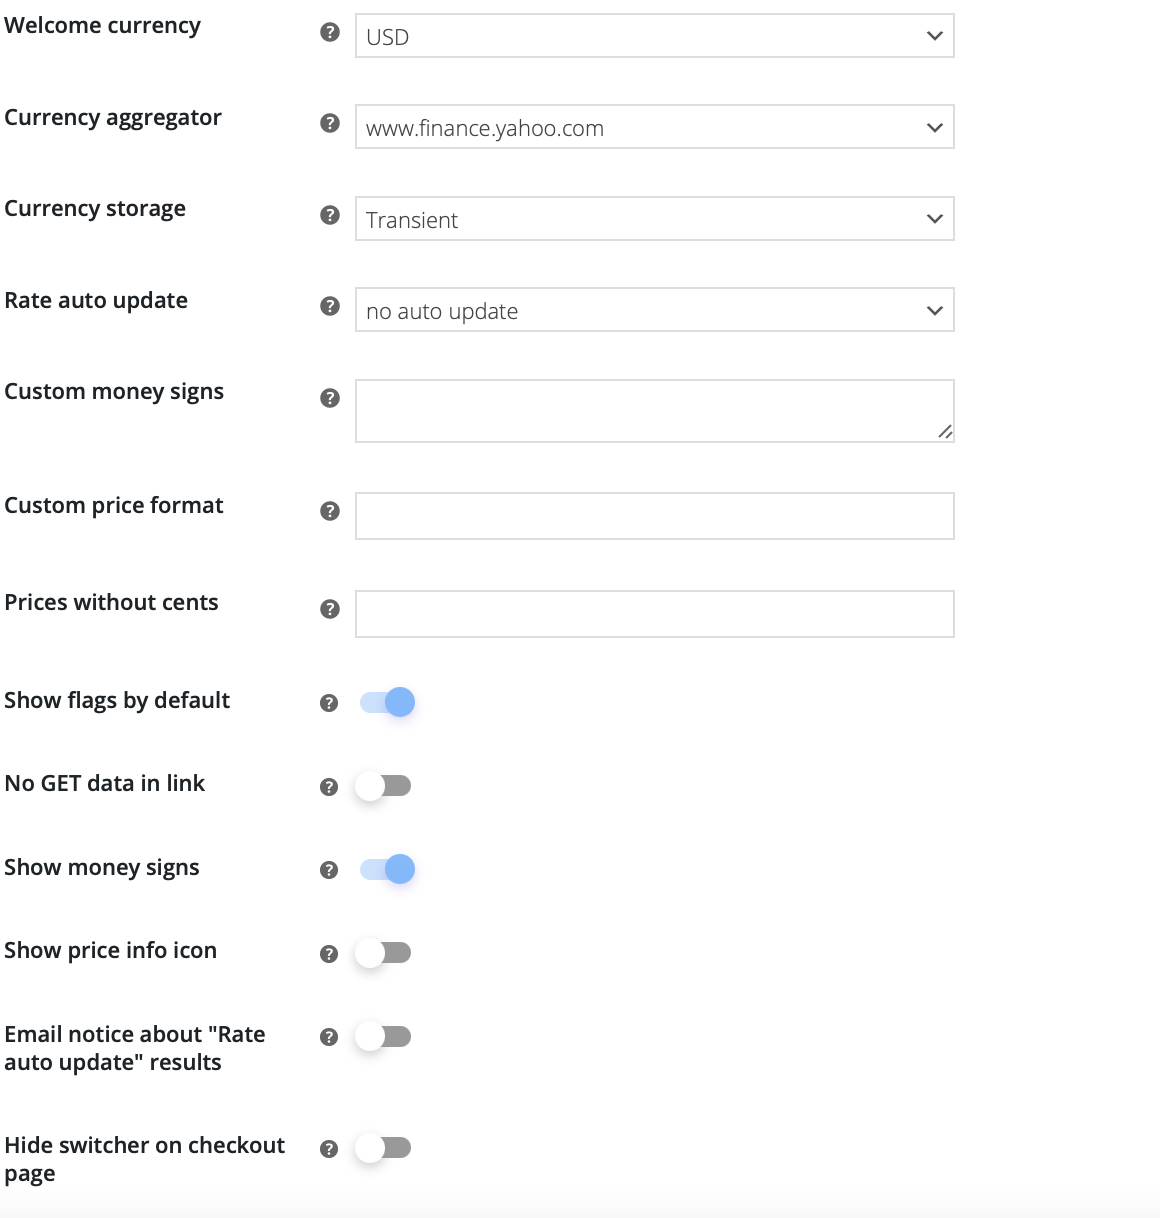1160x1218 pixels.
Task: Turn off Show money signs switch
Action: (x=387, y=869)
